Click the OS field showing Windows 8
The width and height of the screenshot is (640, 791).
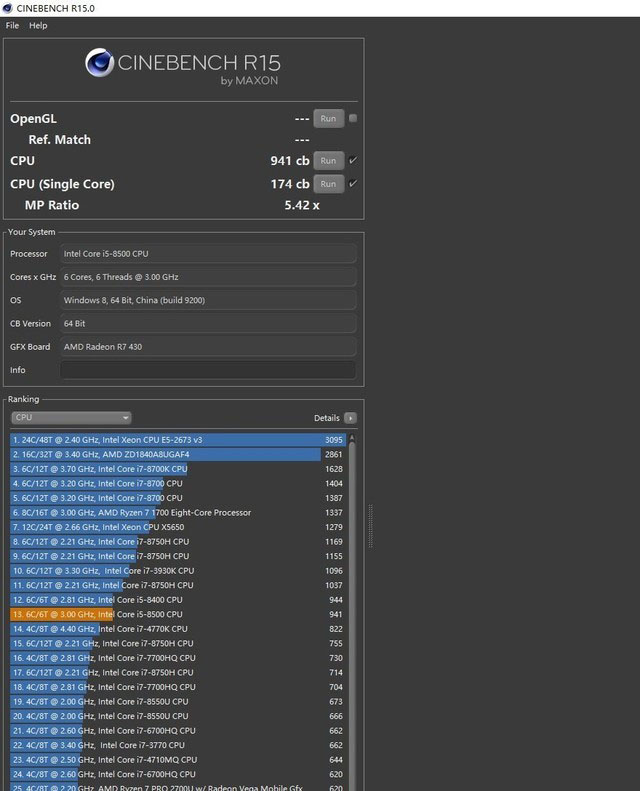tap(208, 300)
